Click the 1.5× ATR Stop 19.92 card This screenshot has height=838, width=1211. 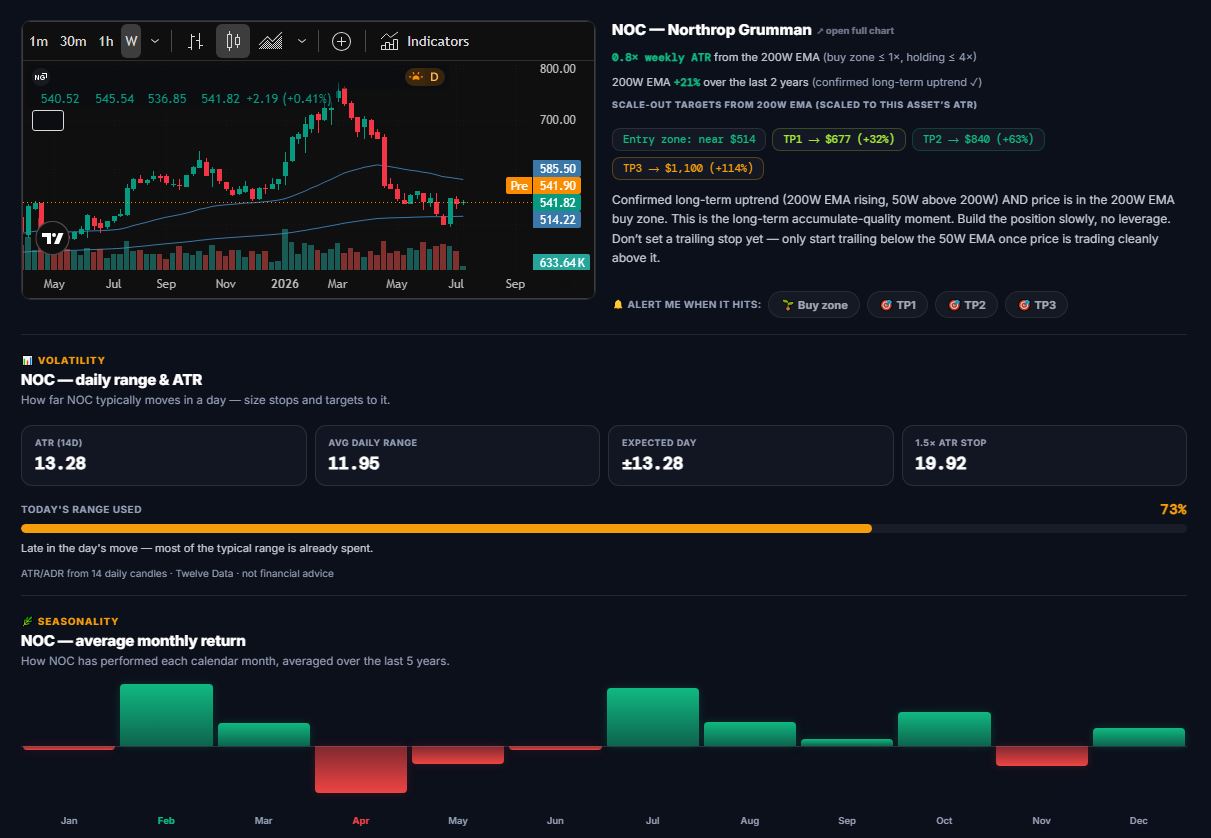1044,455
